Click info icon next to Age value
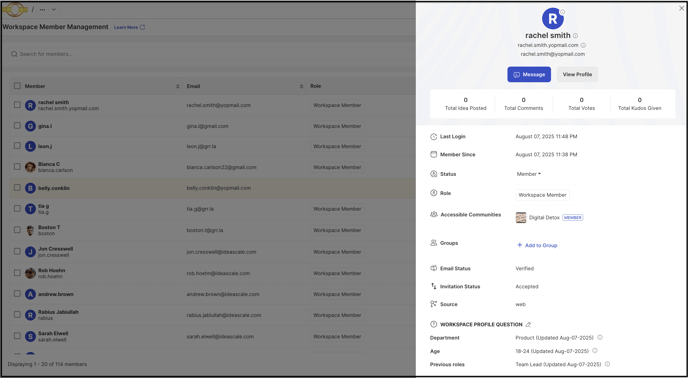688x378 pixels. coord(595,351)
